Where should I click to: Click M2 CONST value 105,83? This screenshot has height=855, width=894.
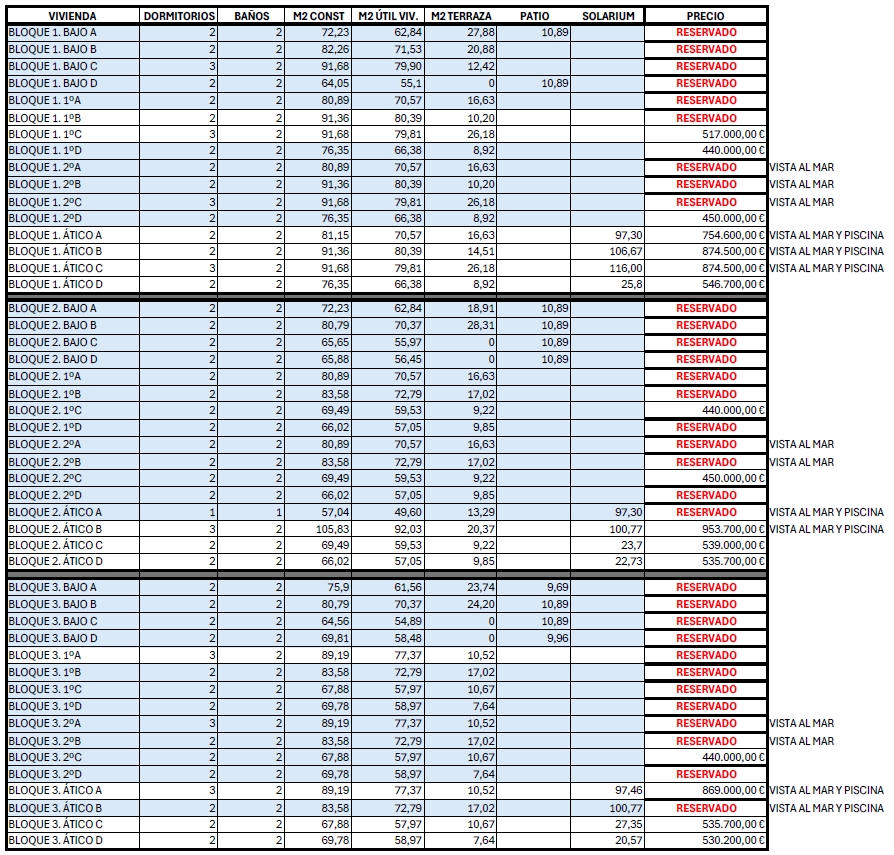pos(318,529)
